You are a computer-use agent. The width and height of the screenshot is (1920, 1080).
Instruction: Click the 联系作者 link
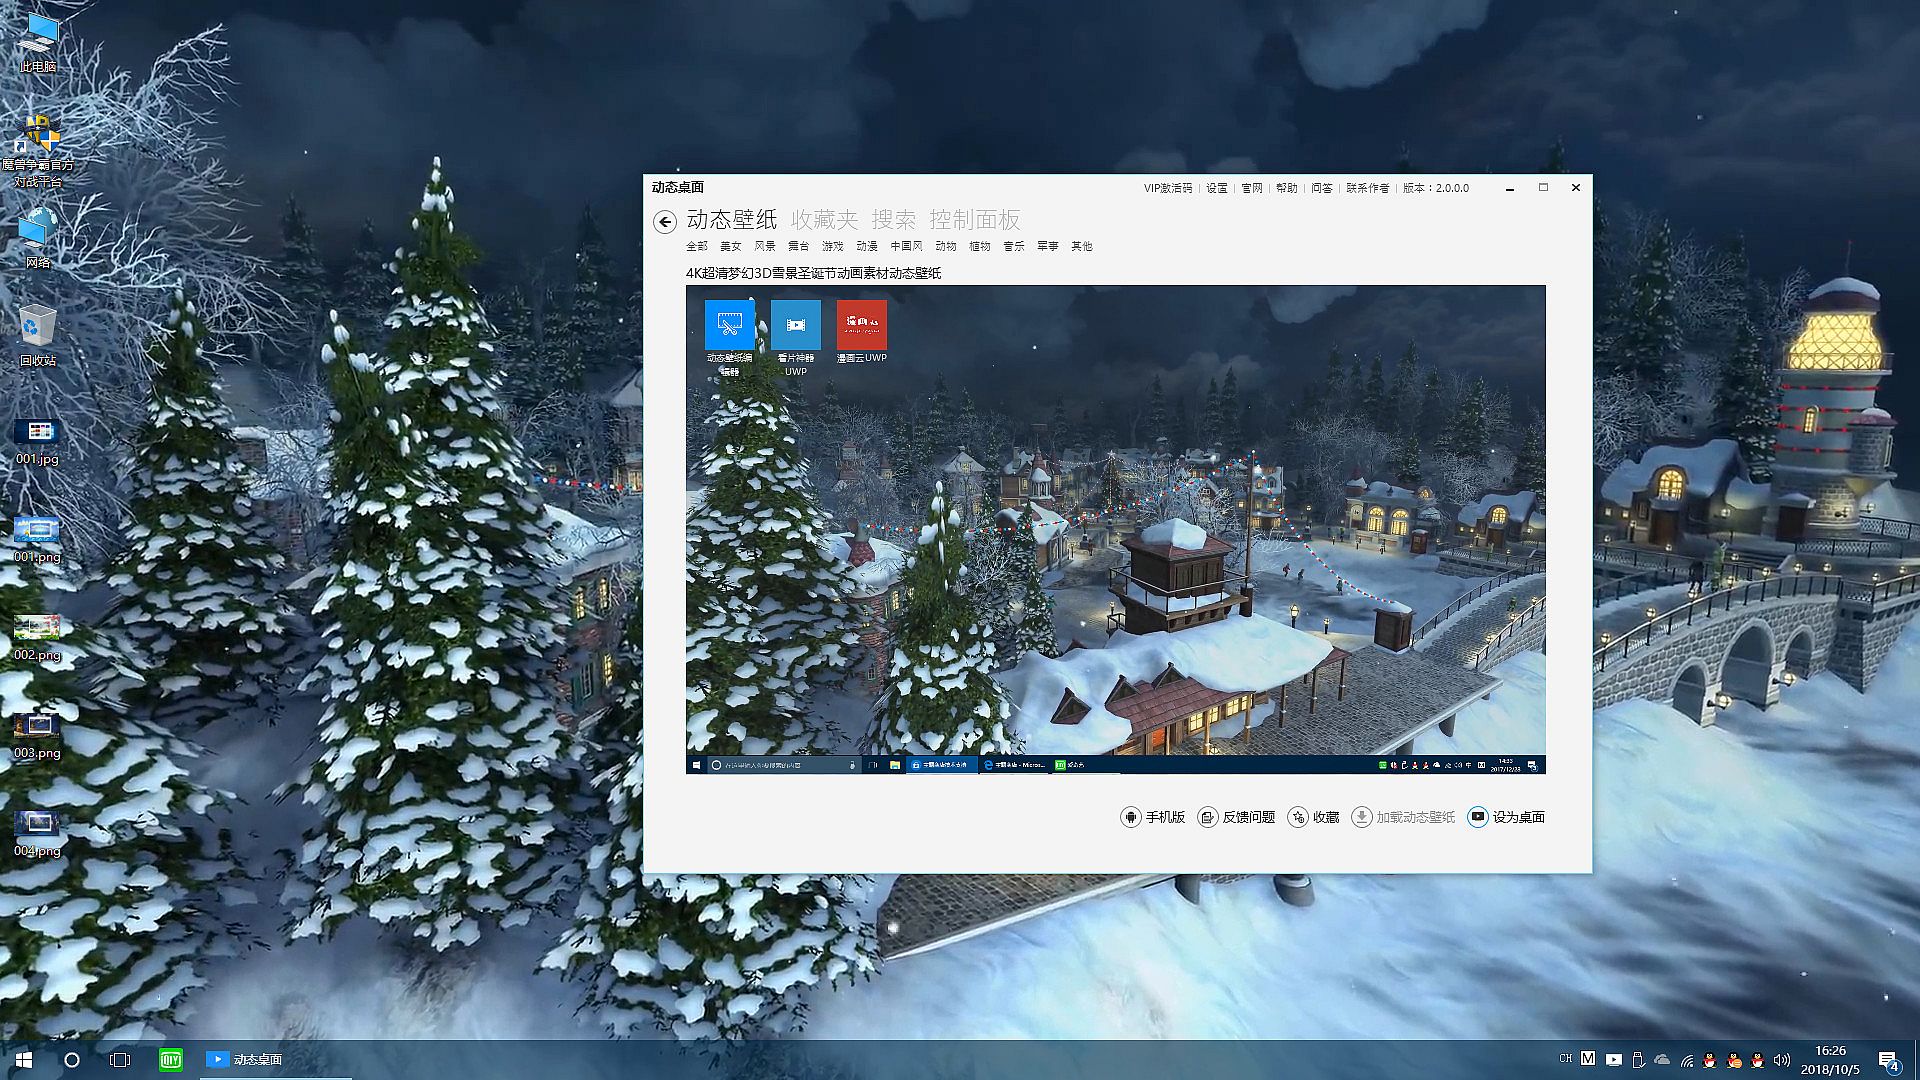point(1367,188)
